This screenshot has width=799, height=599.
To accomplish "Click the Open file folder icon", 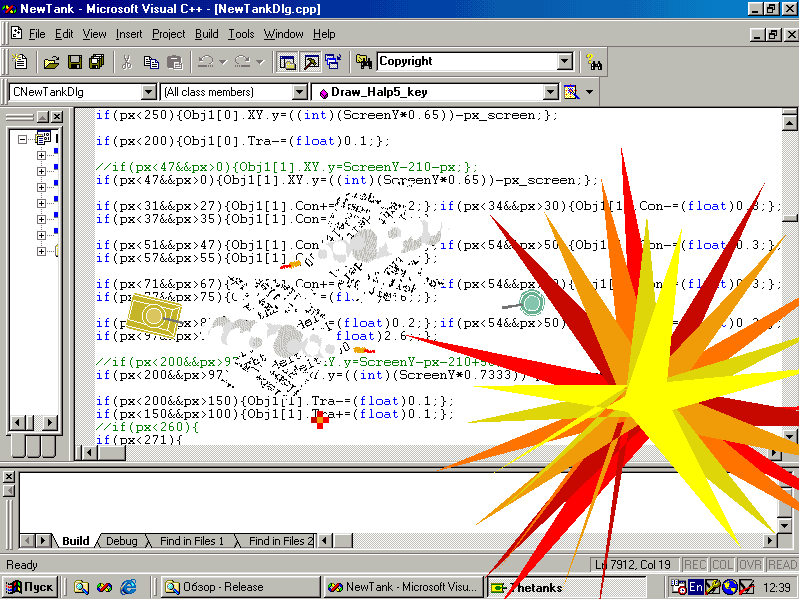I will tap(51, 62).
